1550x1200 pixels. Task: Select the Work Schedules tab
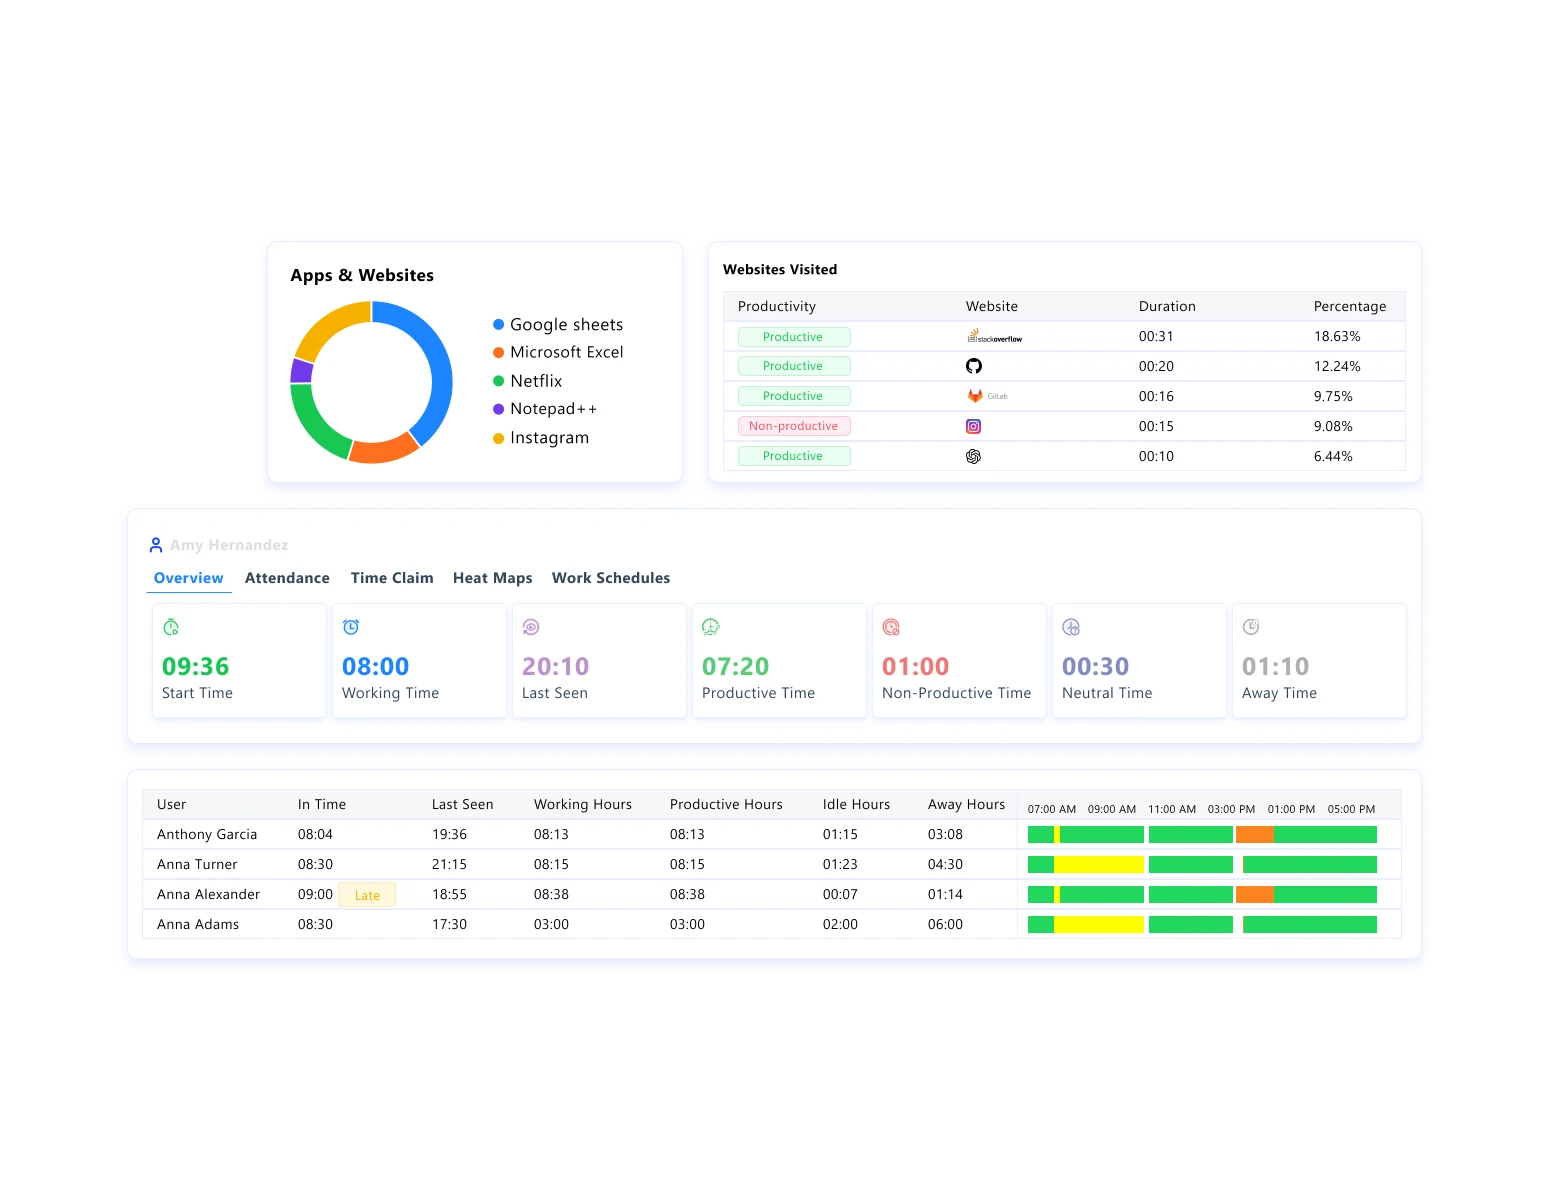point(611,578)
